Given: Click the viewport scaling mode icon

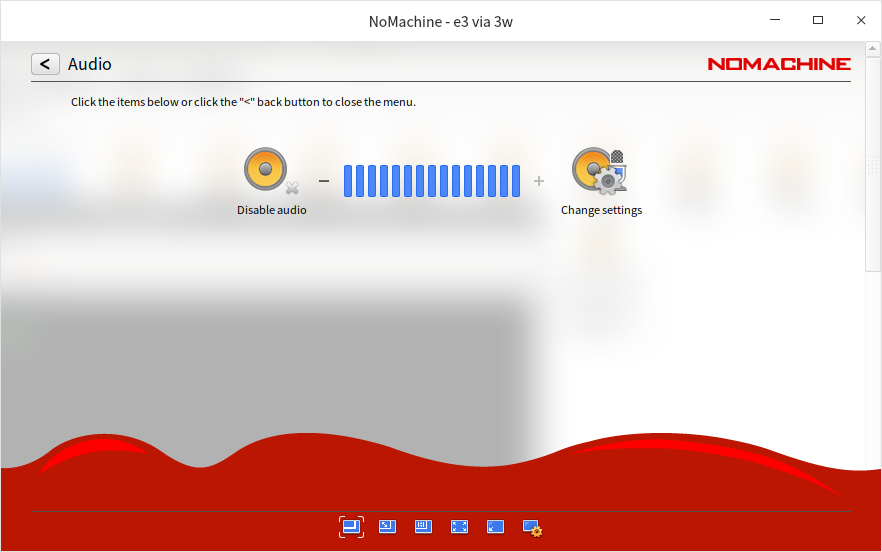Looking at the screenshot, I should point(424,527).
